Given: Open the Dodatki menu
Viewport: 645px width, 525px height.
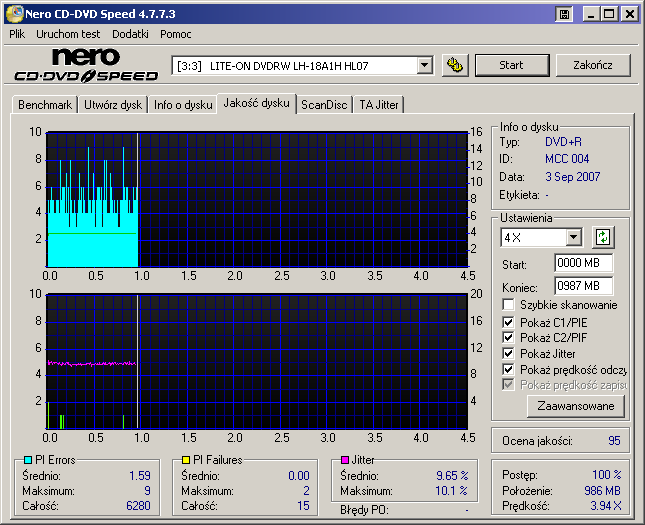Looking at the screenshot, I should (130, 34).
